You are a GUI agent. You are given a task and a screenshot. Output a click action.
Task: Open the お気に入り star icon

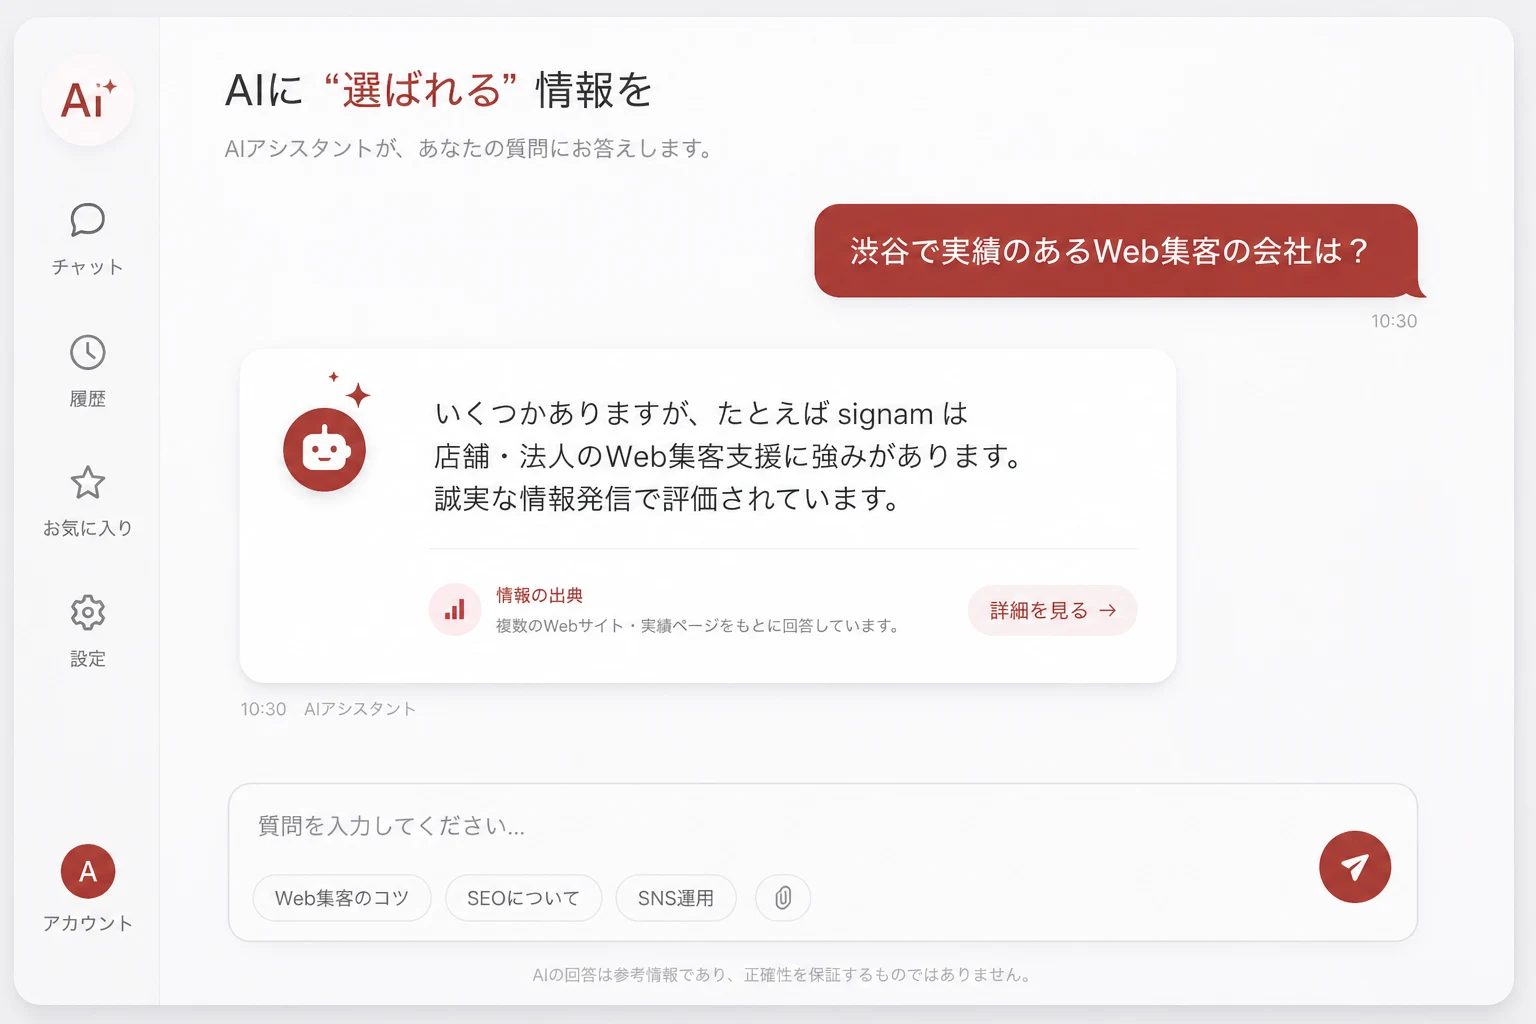pyautogui.click(x=88, y=482)
